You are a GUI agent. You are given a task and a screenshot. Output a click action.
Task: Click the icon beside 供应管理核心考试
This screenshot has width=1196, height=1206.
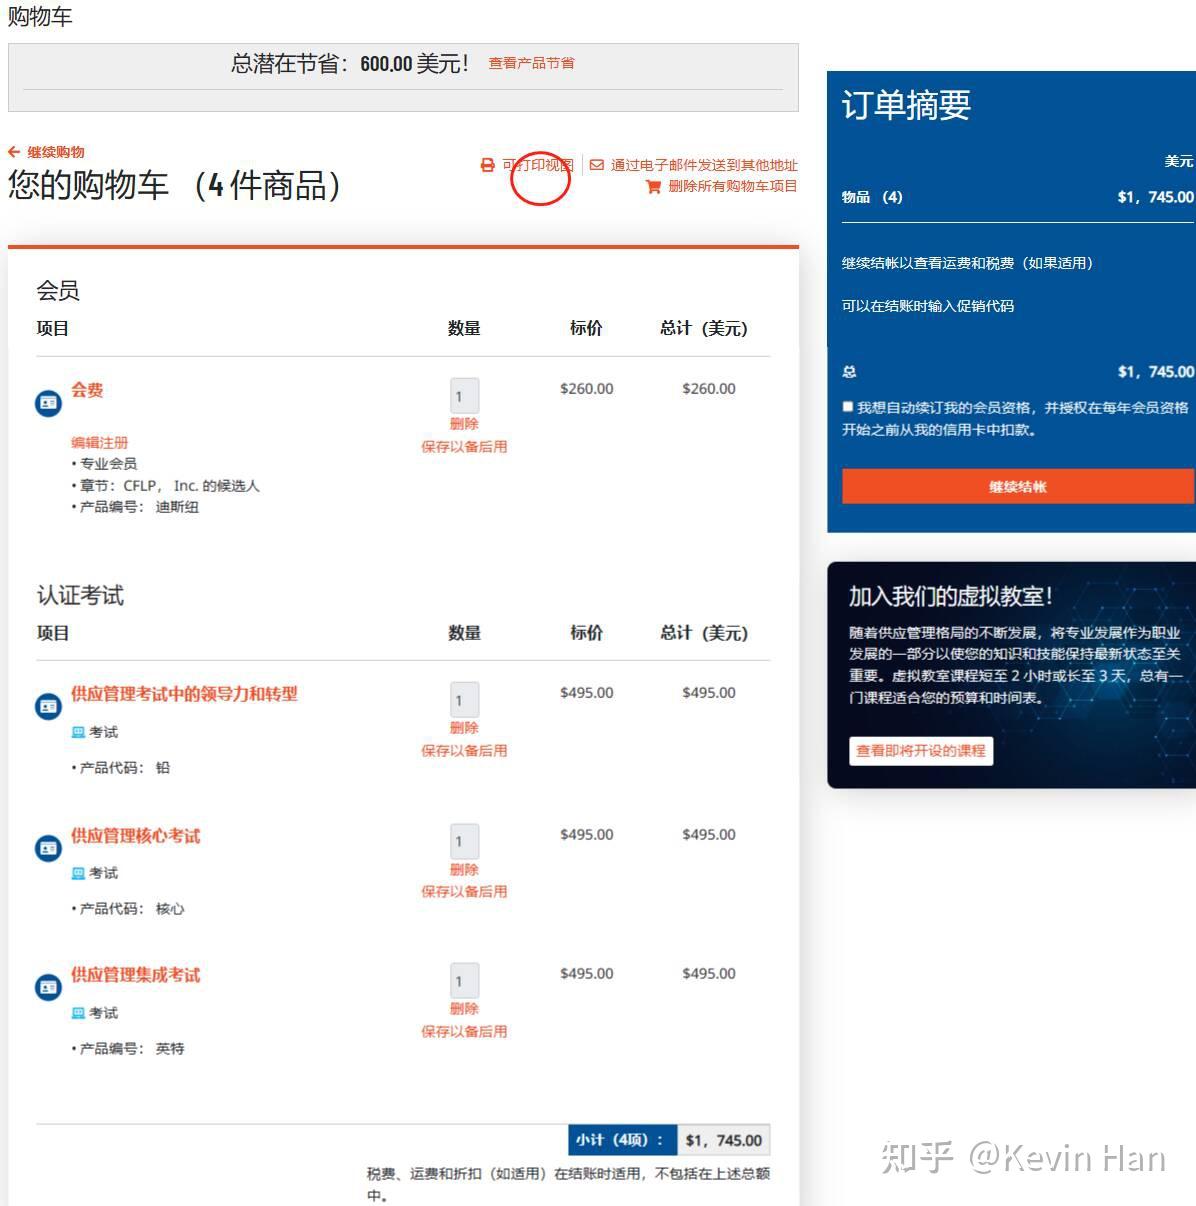[x=48, y=849]
